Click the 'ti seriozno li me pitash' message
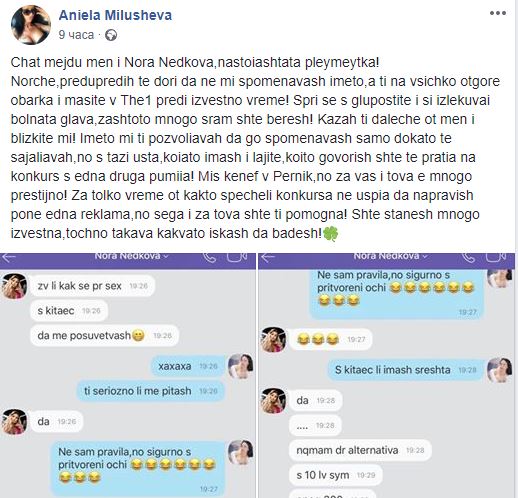518x498 pixels. [x=151, y=391]
